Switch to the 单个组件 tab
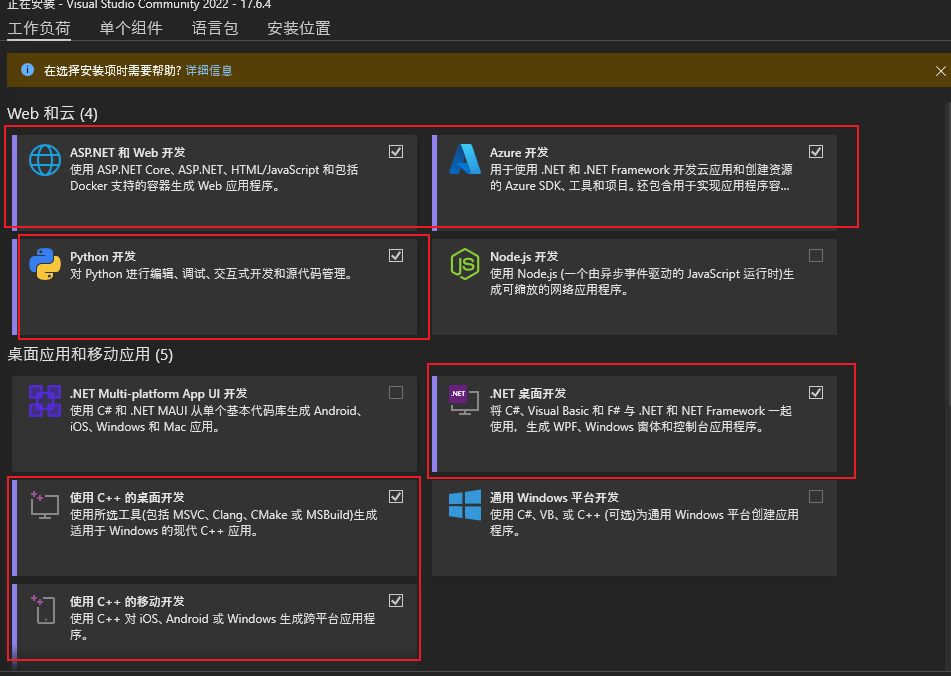 click(131, 28)
